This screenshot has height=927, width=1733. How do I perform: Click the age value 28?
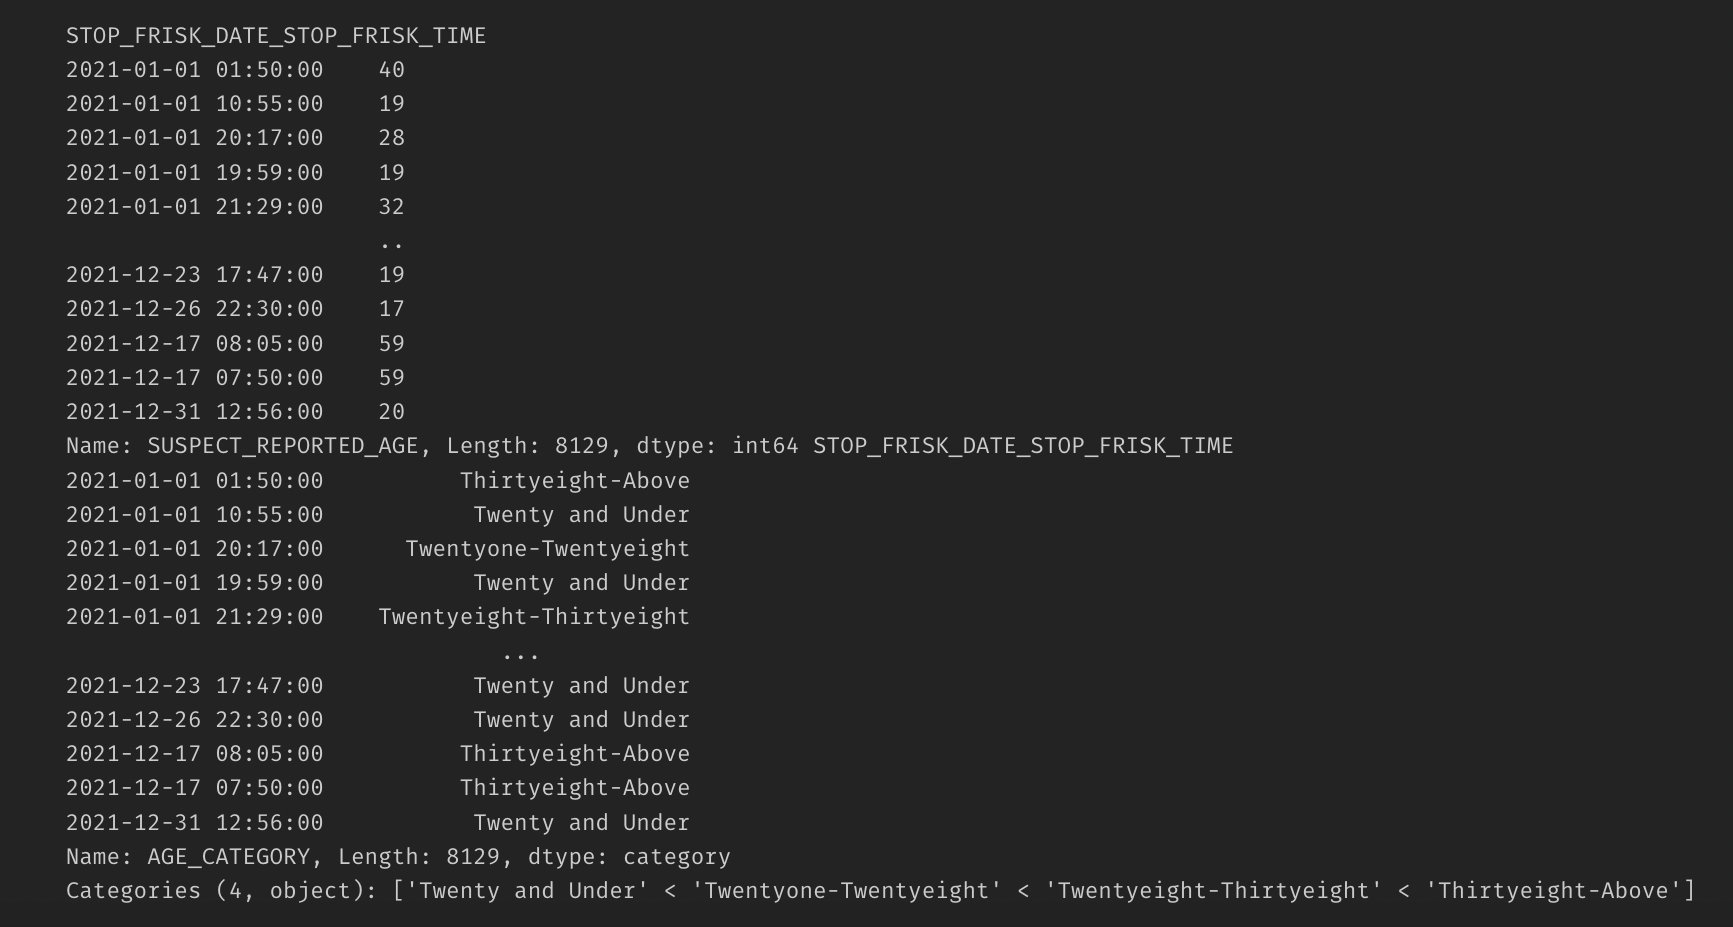[x=391, y=138]
